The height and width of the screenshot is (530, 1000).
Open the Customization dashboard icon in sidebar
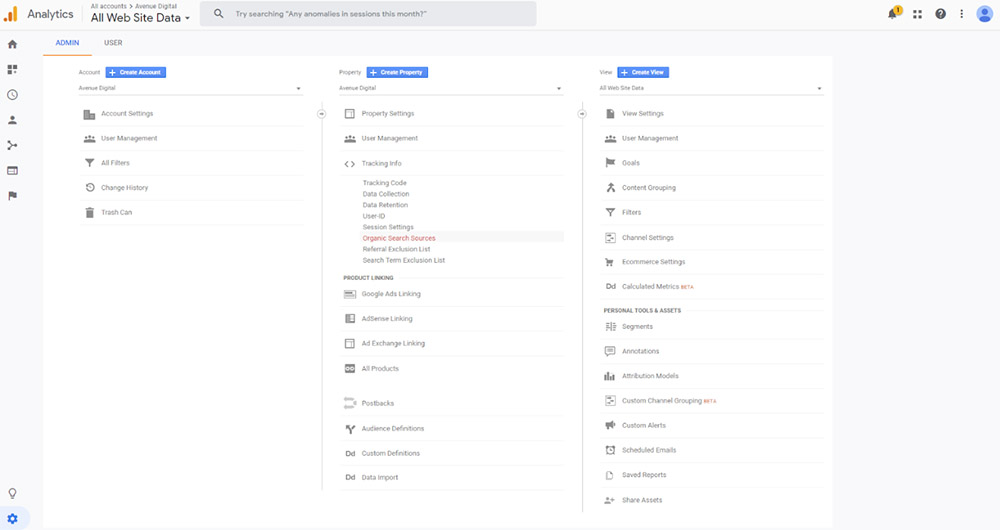pos(12,70)
